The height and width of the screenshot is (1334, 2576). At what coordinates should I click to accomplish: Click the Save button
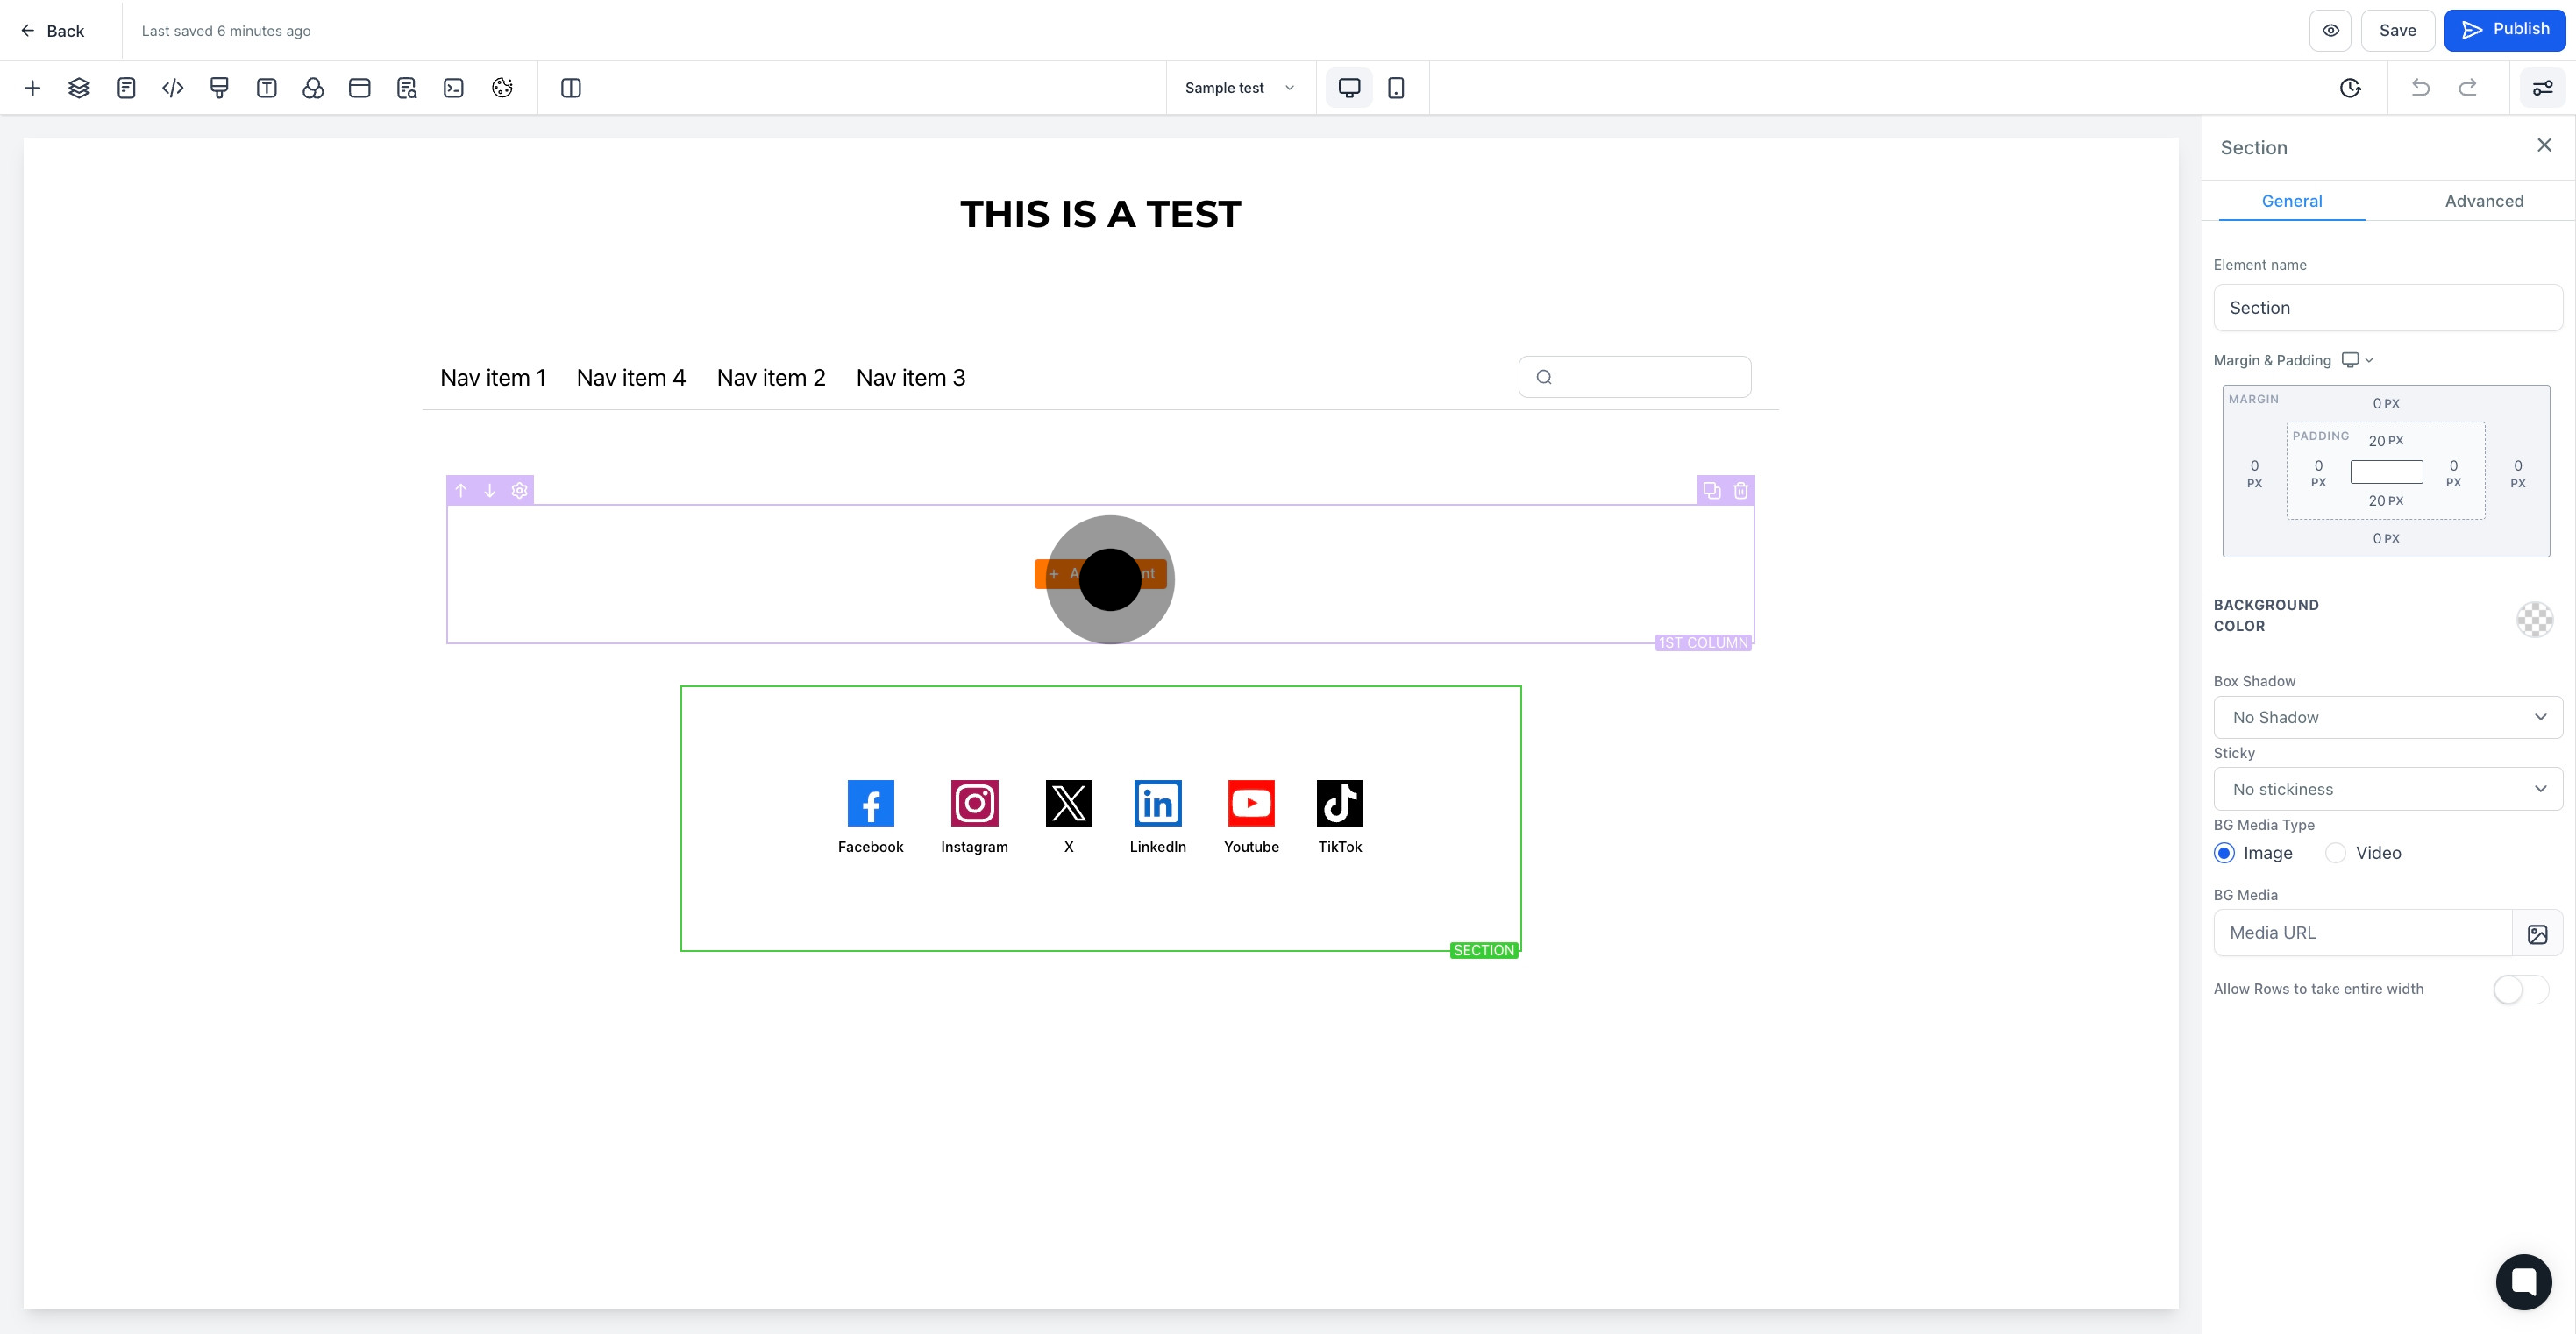click(x=2397, y=30)
